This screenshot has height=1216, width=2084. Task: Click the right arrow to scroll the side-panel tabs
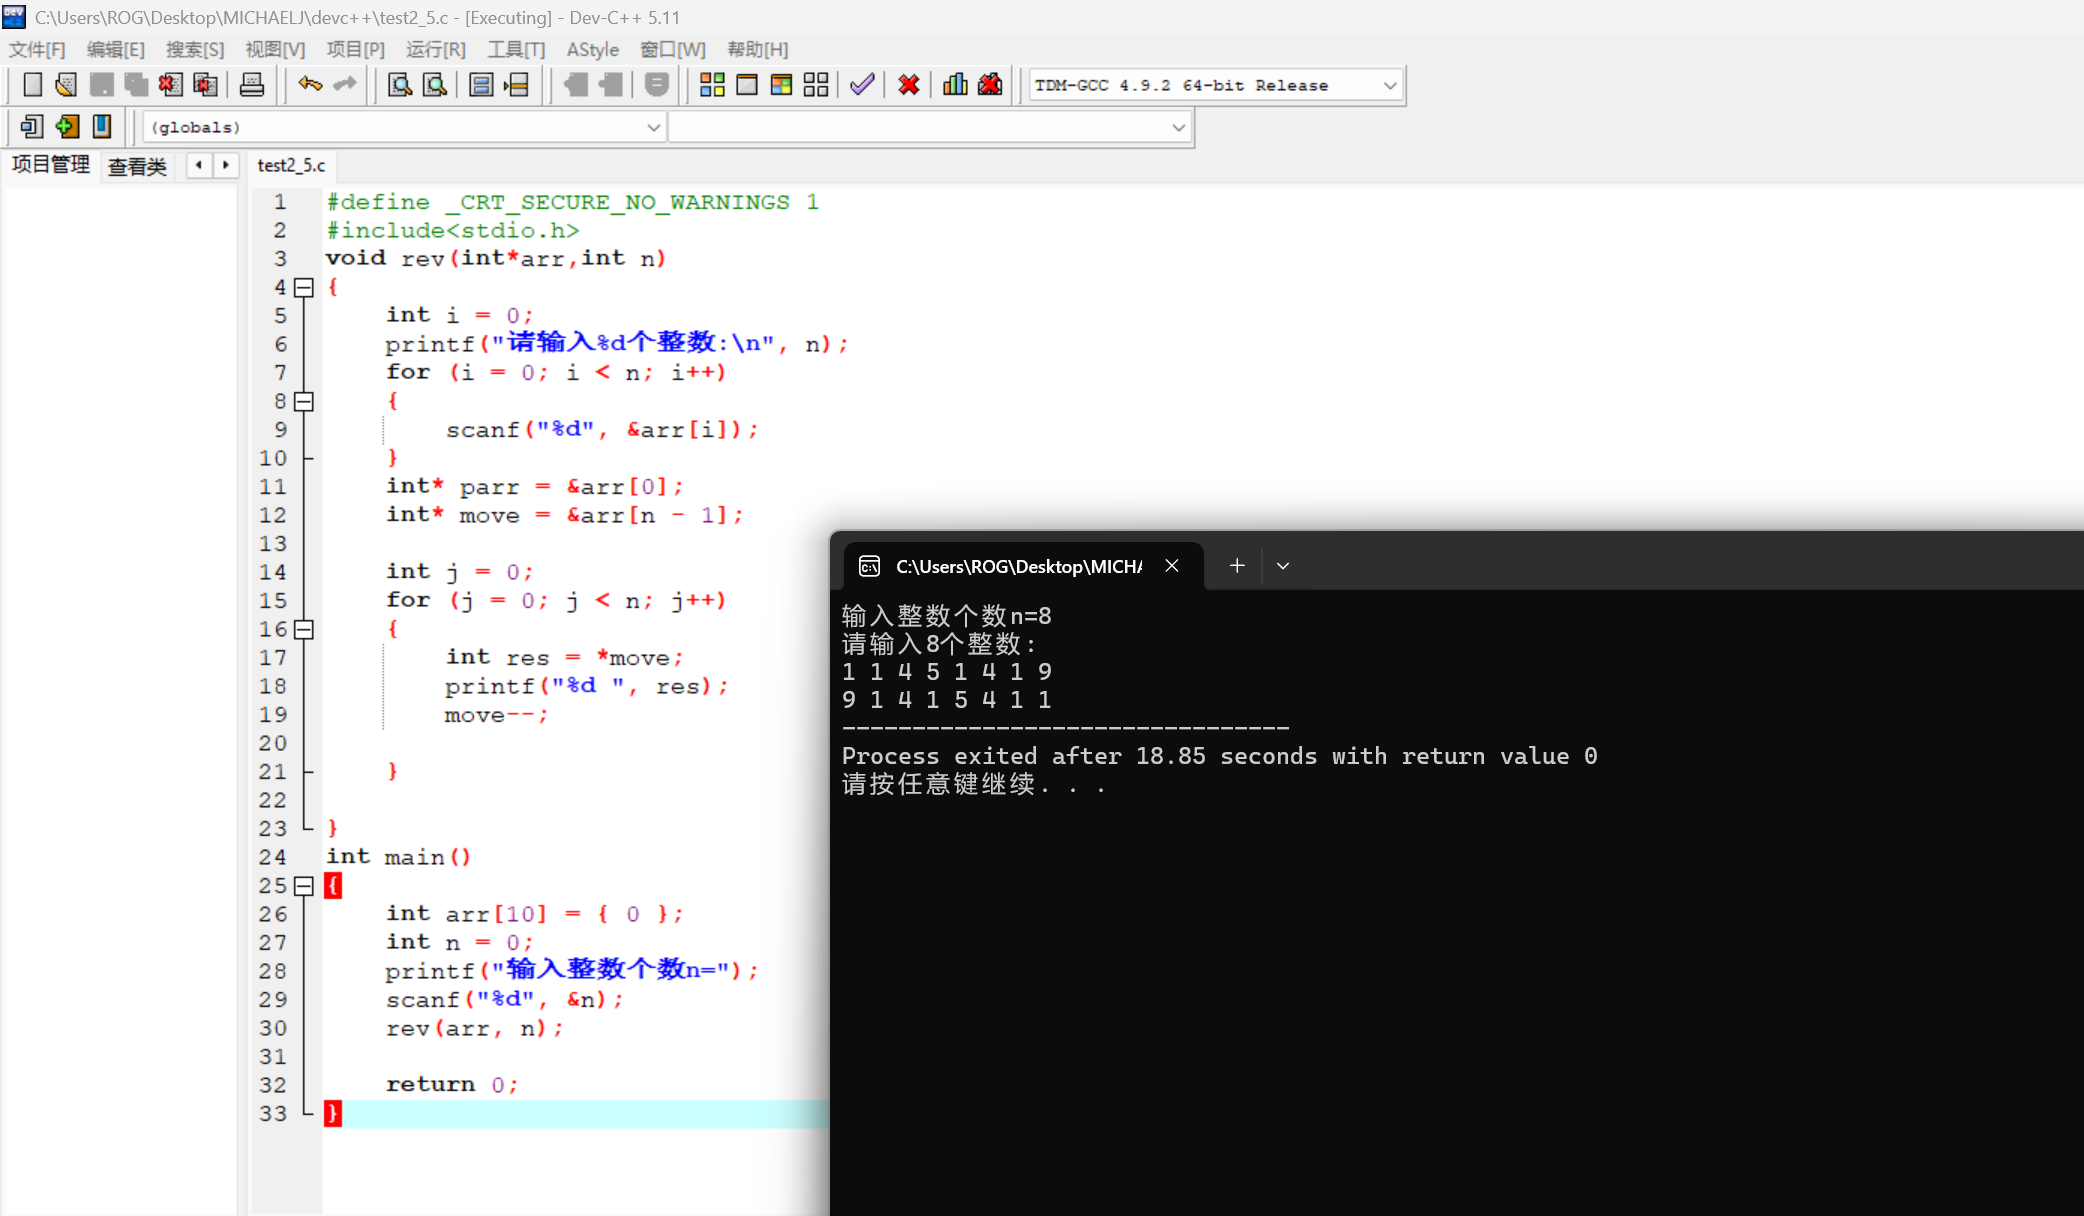coord(226,165)
